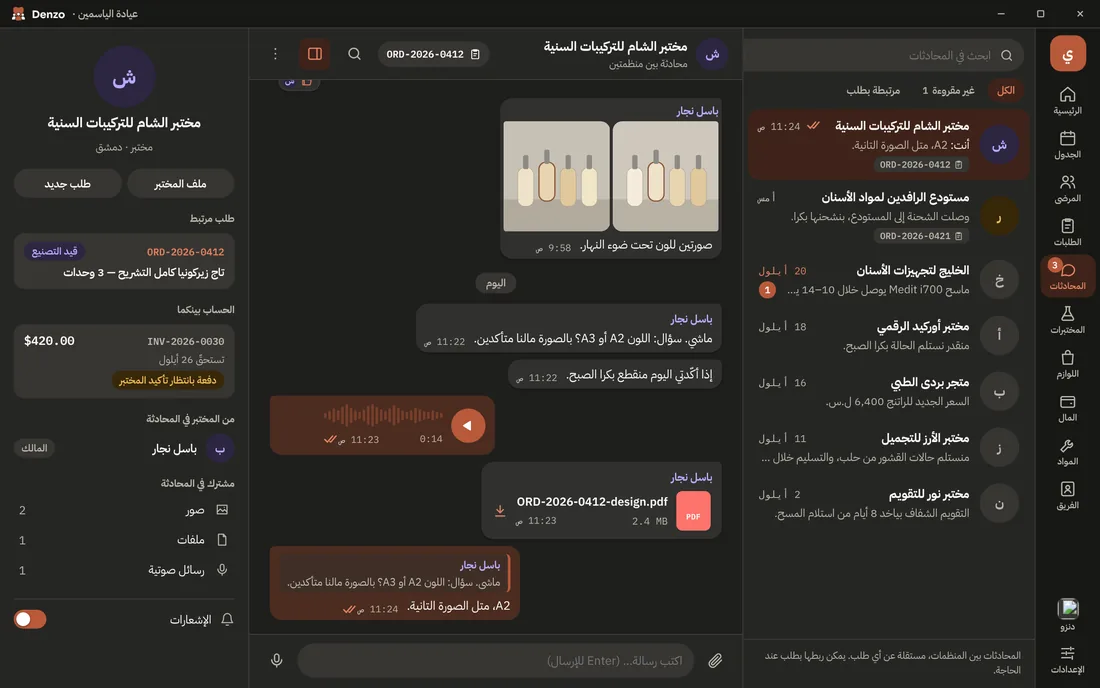Click the ORD-2026-0421 tag in conversation list

[921, 236]
